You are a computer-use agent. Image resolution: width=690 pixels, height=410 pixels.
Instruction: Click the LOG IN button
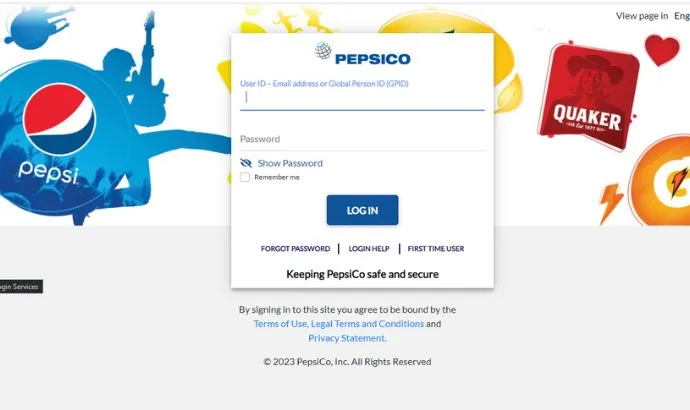[362, 210]
